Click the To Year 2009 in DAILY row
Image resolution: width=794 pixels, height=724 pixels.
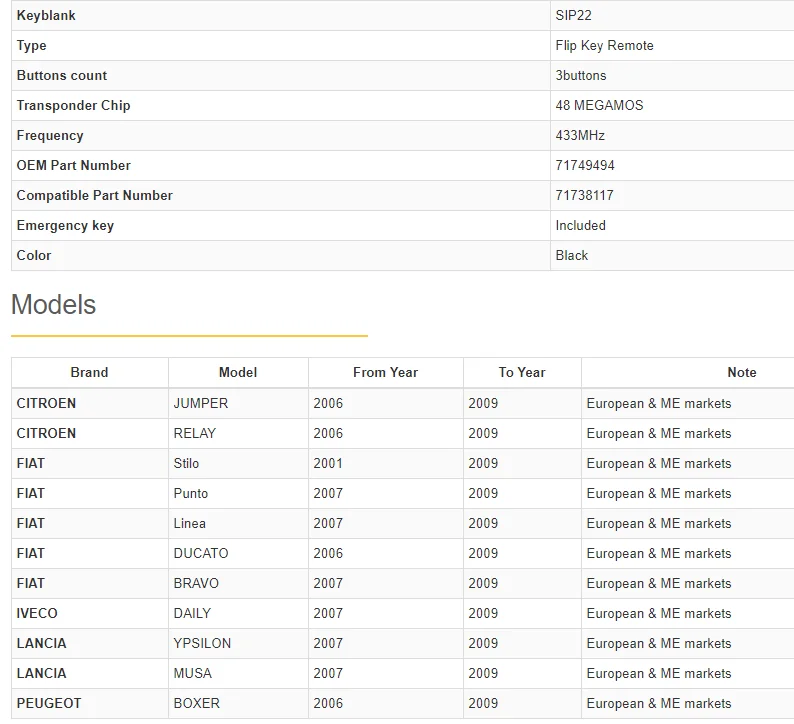click(x=483, y=613)
